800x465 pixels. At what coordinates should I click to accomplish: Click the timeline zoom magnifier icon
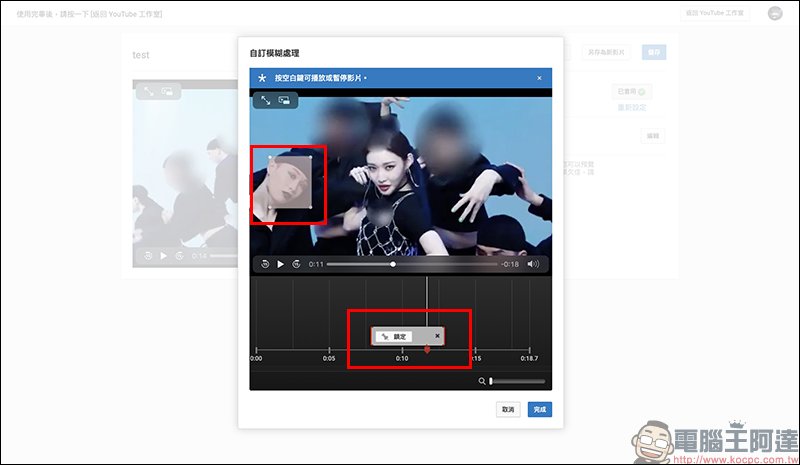pos(482,381)
